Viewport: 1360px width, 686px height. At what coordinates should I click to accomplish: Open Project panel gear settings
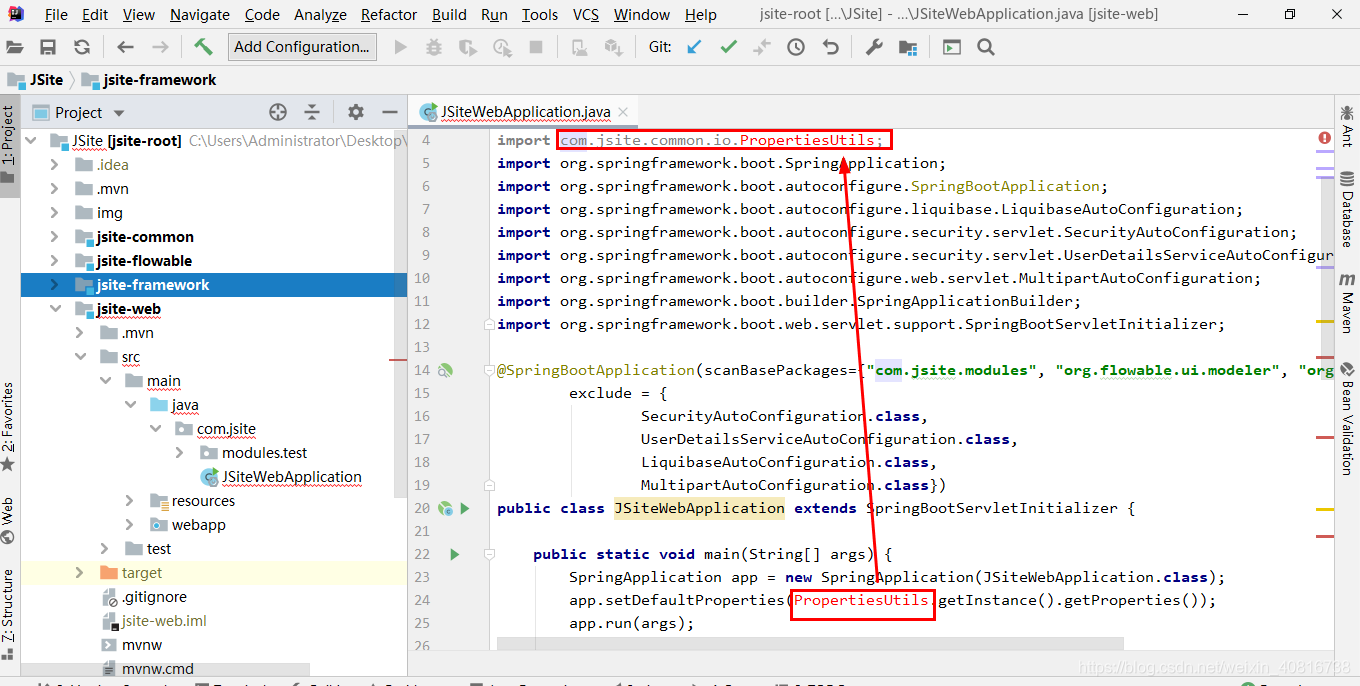coord(355,112)
